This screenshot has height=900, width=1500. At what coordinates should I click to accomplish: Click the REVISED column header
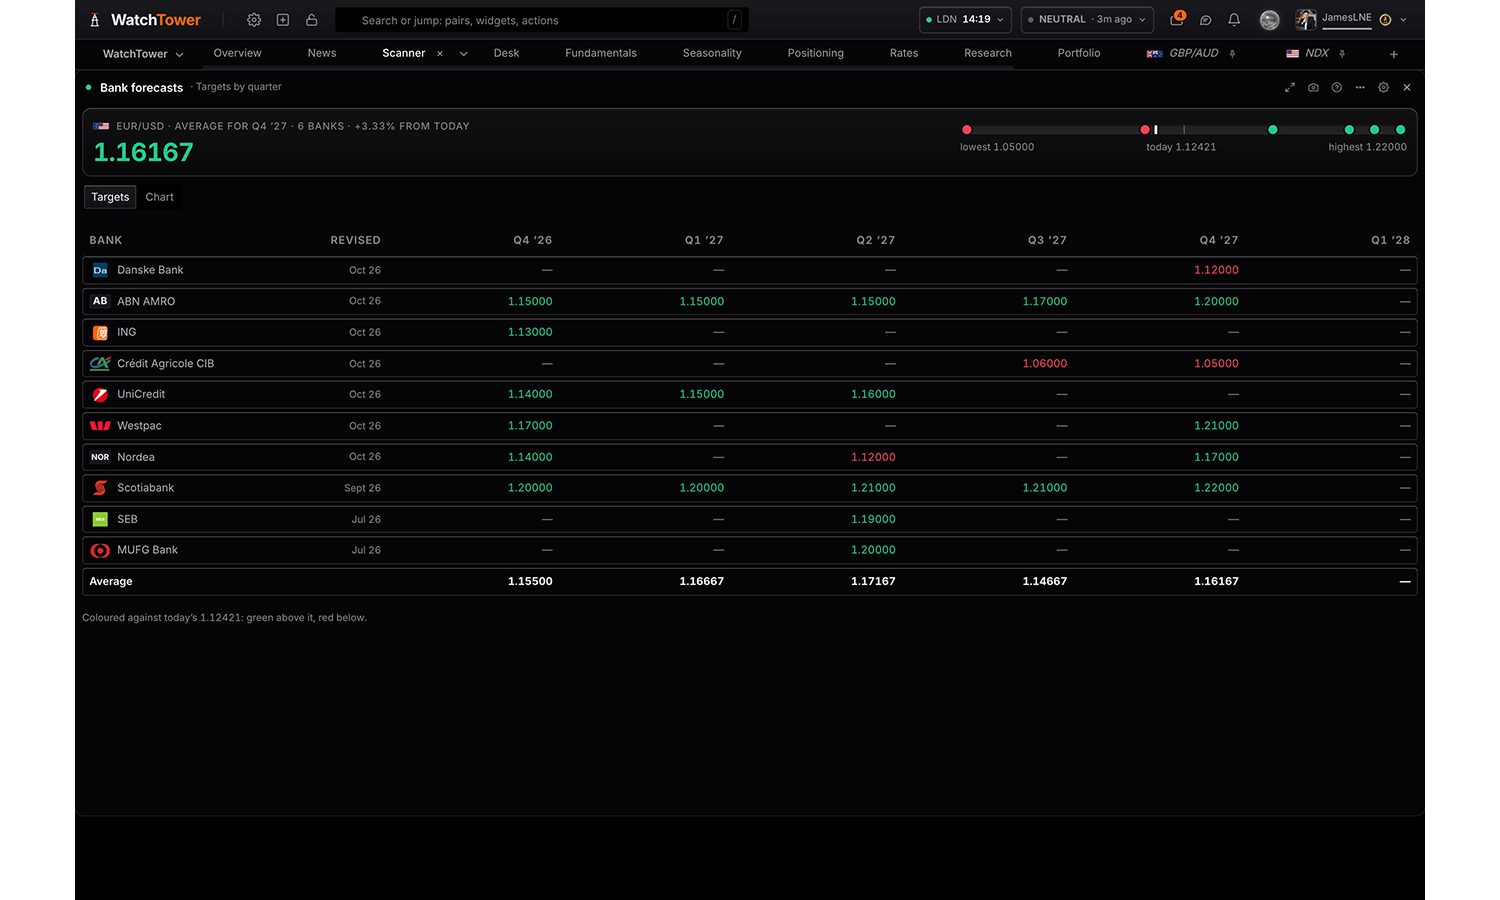(x=355, y=240)
